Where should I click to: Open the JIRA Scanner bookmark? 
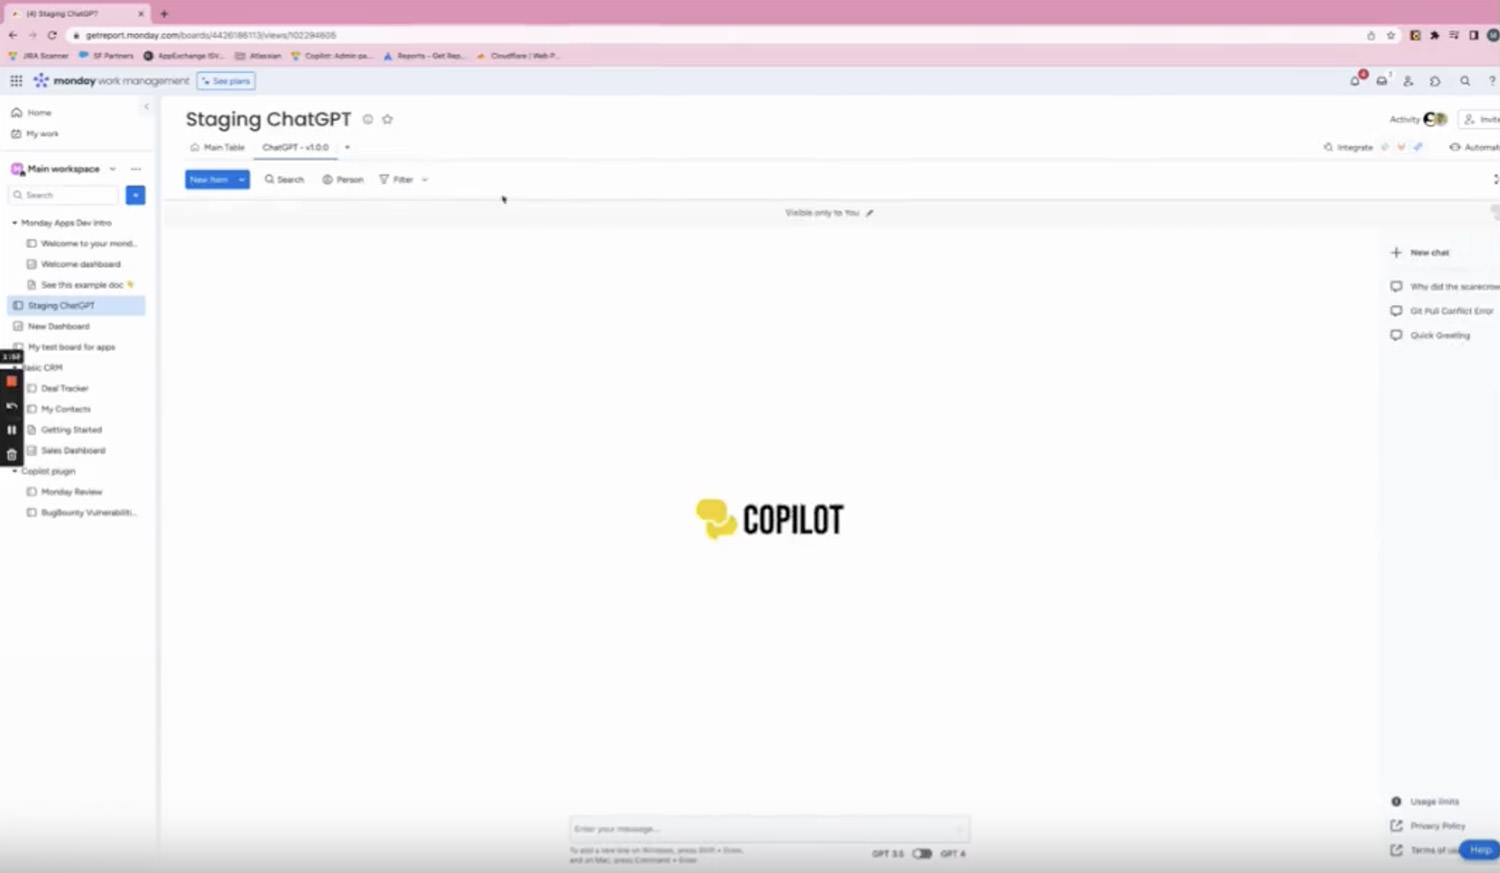(39, 56)
